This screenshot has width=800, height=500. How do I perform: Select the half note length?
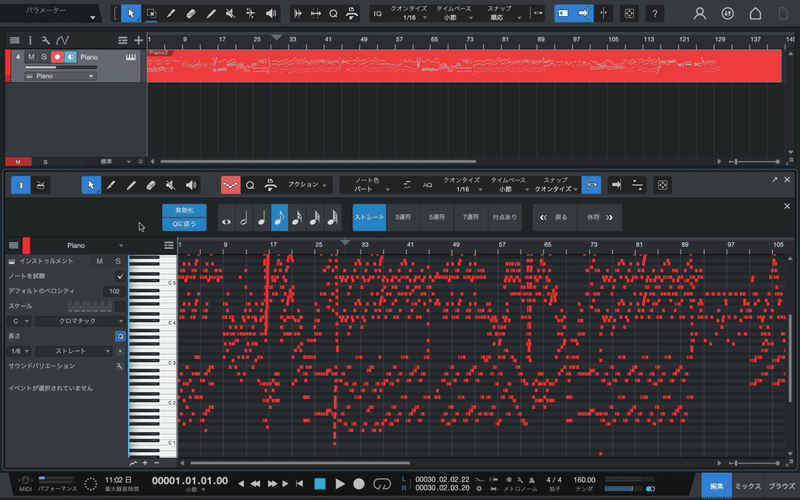(244, 218)
